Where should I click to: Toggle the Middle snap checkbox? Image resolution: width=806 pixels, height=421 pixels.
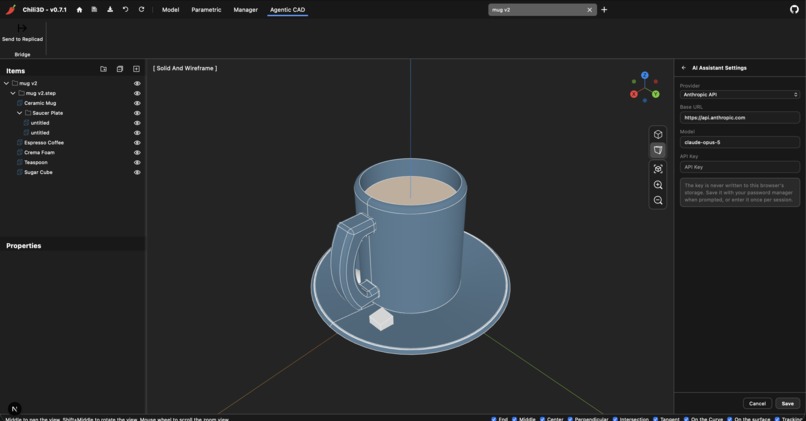click(515, 419)
